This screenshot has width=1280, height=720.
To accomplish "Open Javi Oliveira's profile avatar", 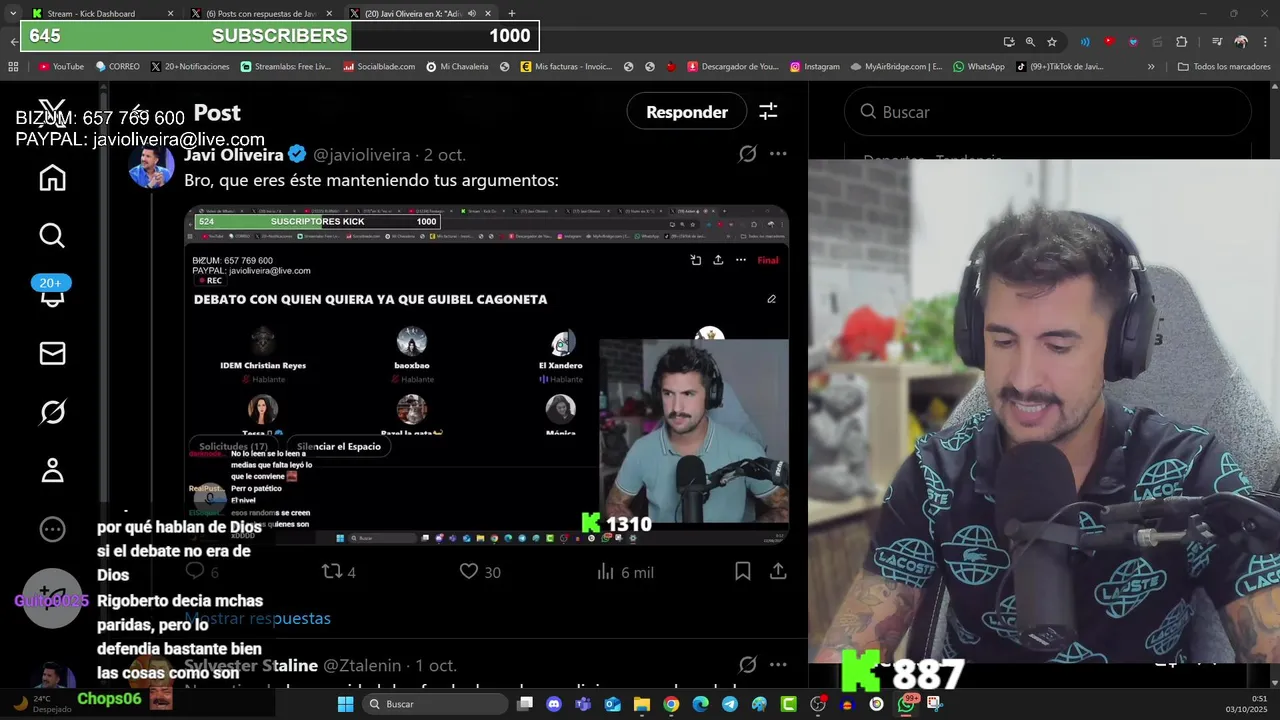I will point(151,166).
